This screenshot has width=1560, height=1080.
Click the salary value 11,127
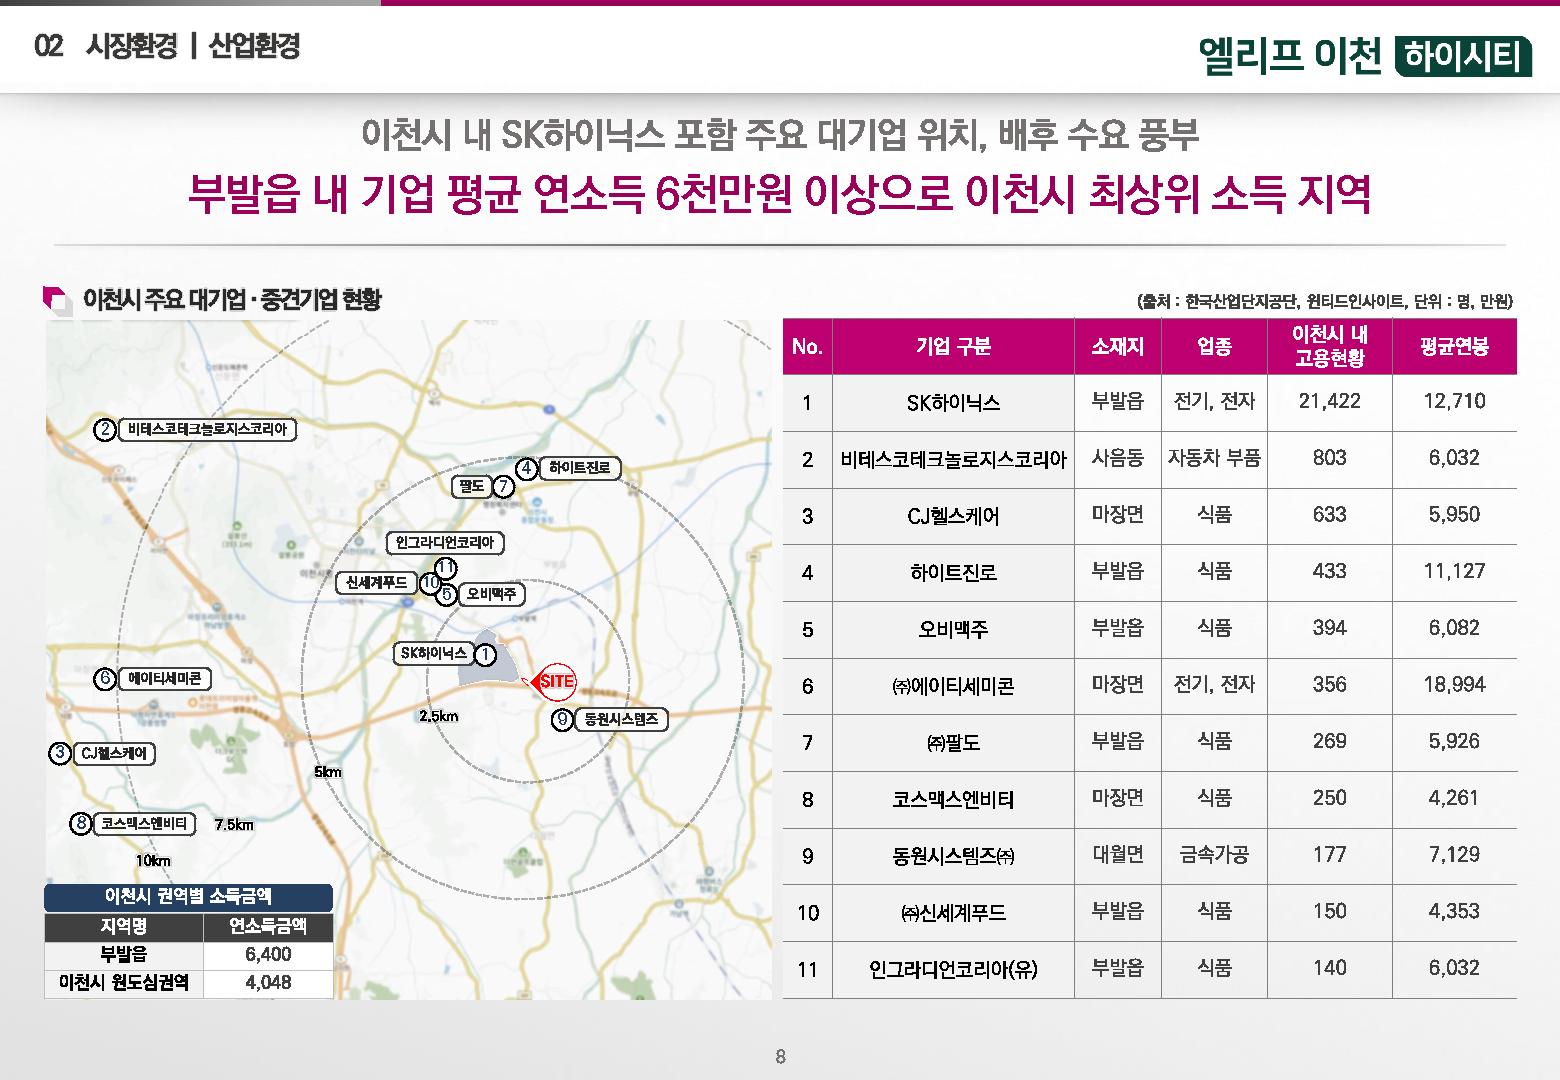[x=1454, y=571]
